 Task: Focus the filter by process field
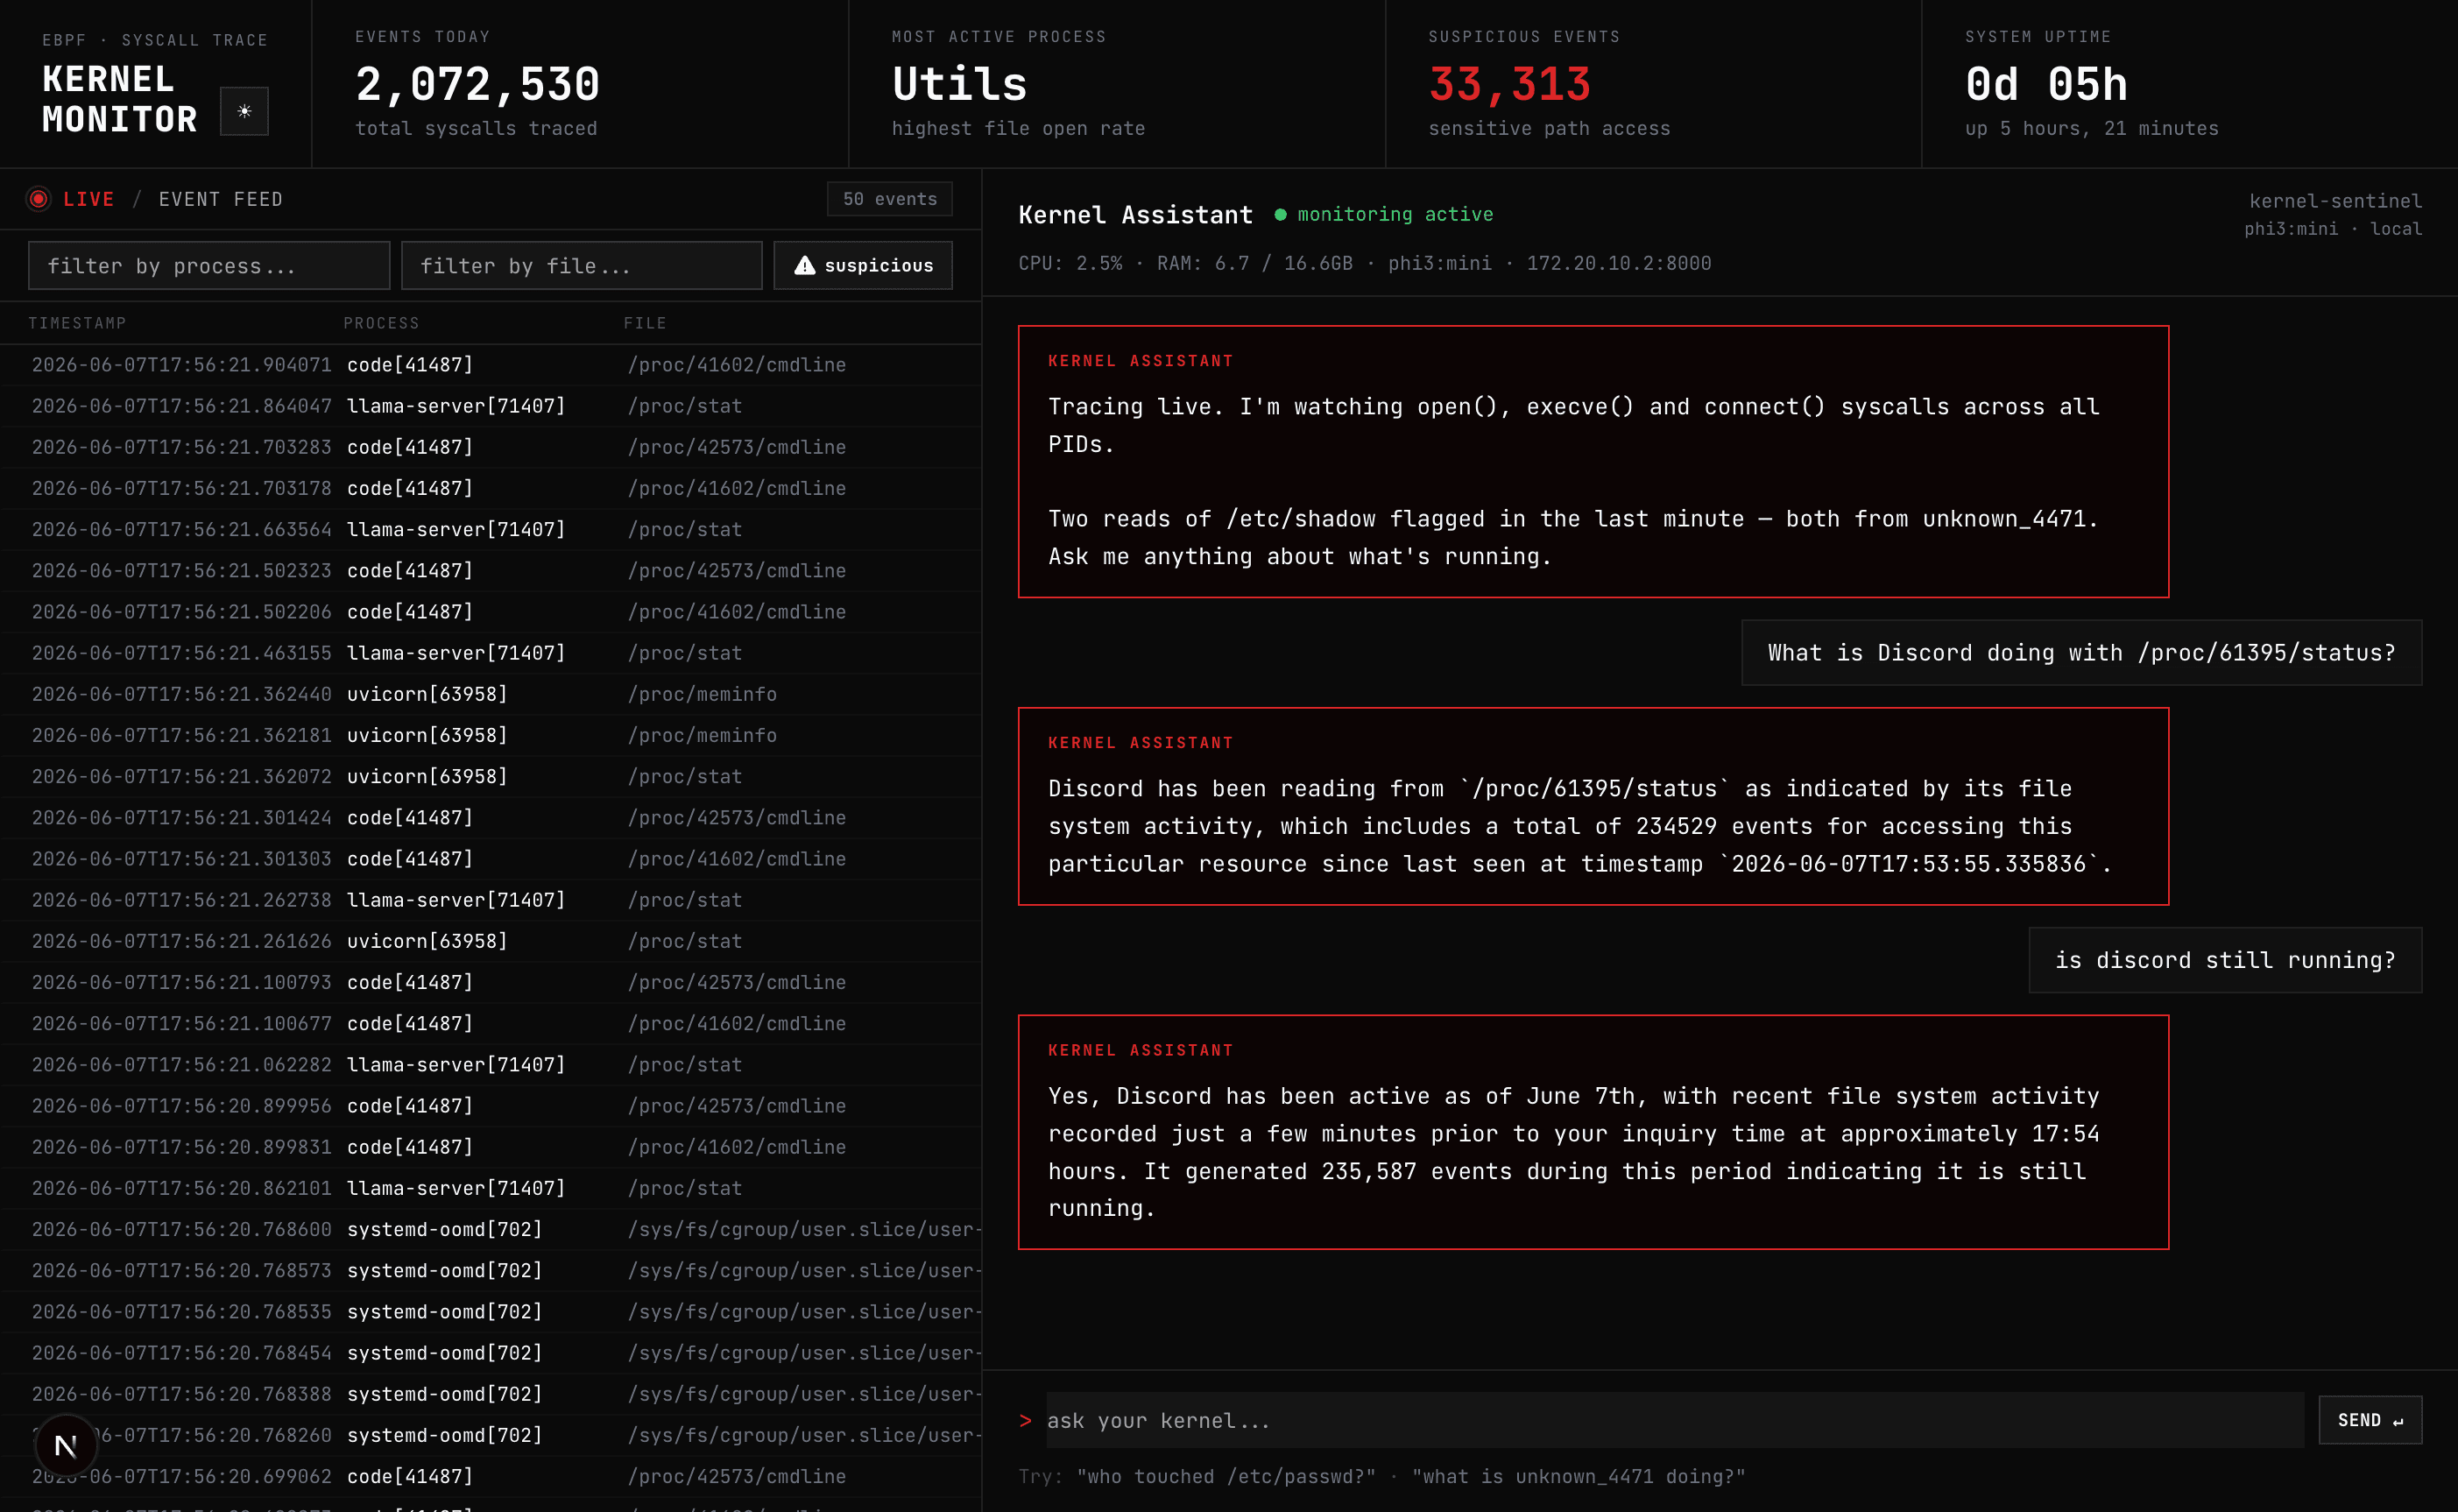(x=209, y=265)
